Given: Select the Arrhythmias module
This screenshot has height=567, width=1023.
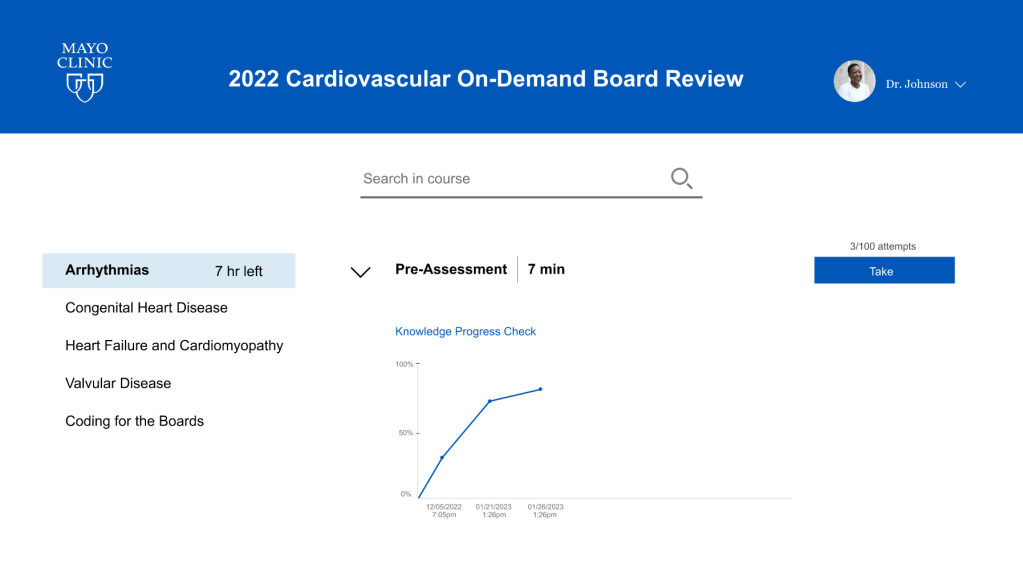Looking at the screenshot, I should [107, 270].
